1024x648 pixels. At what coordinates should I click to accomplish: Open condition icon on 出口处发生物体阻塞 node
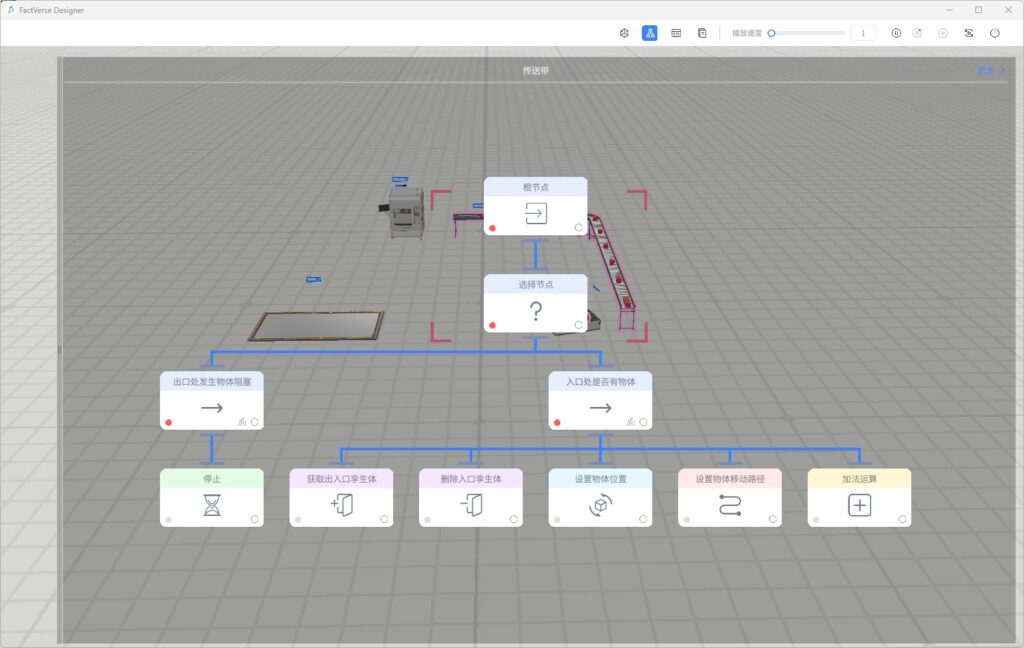[242, 422]
